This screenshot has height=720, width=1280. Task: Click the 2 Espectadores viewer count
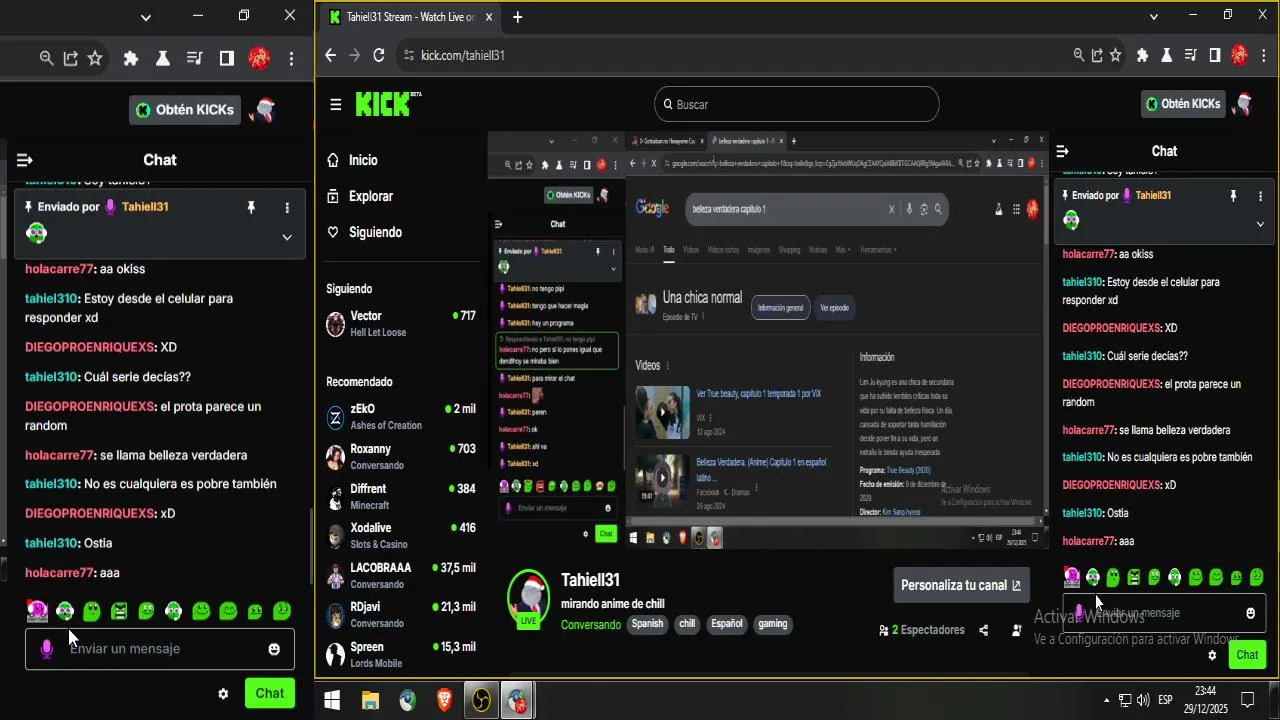point(922,630)
